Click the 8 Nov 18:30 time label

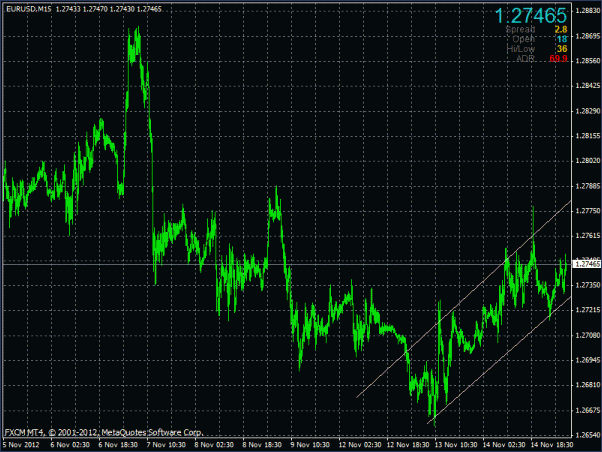coord(262,445)
